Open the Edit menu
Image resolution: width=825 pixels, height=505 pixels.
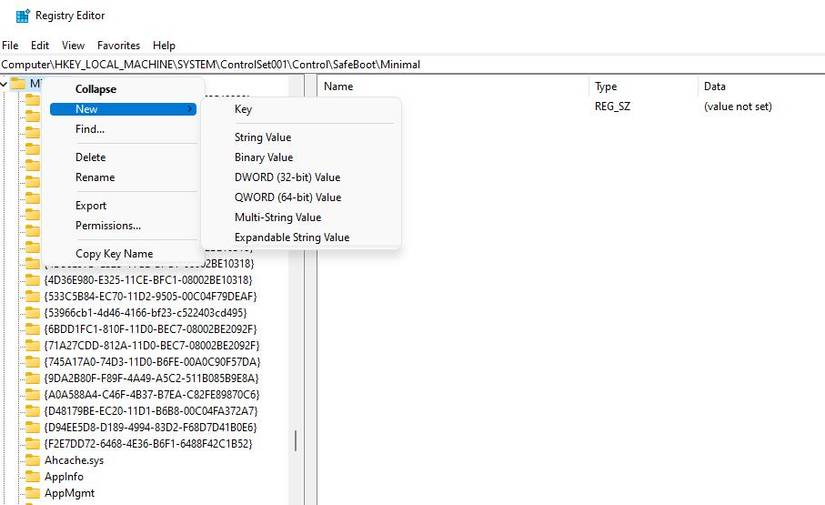pos(40,45)
